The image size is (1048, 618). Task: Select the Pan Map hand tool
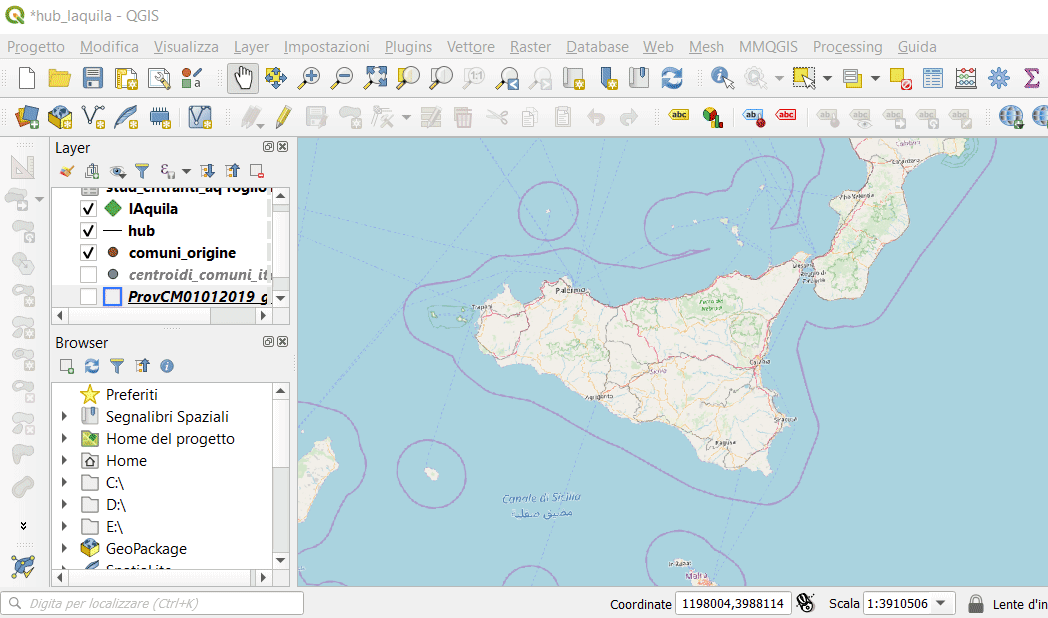[x=243, y=78]
